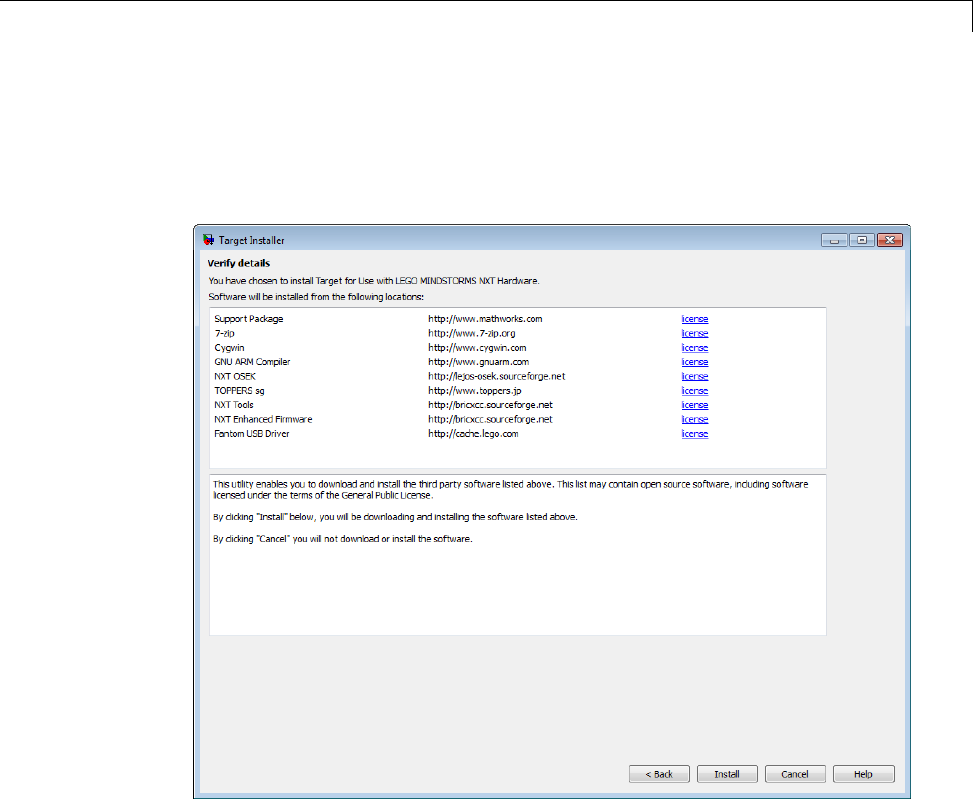Open the NXT Tools license link

click(x=694, y=405)
